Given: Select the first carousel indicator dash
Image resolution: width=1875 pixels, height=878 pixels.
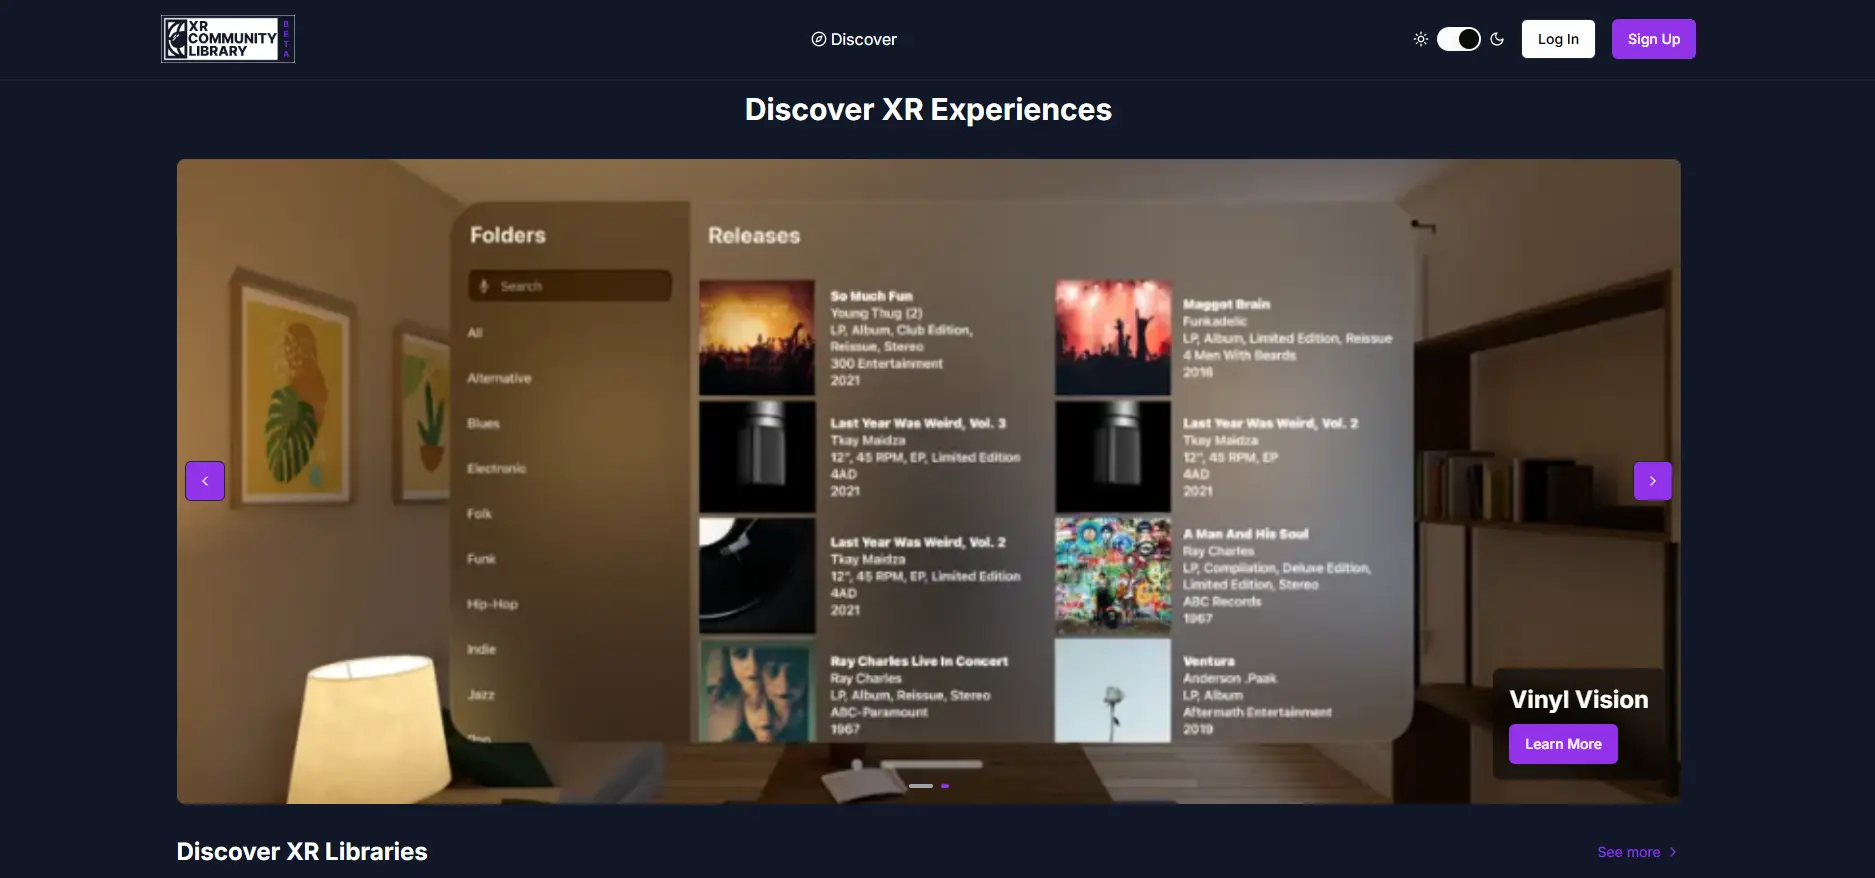Looking at the screenshot, I should 921,786.
